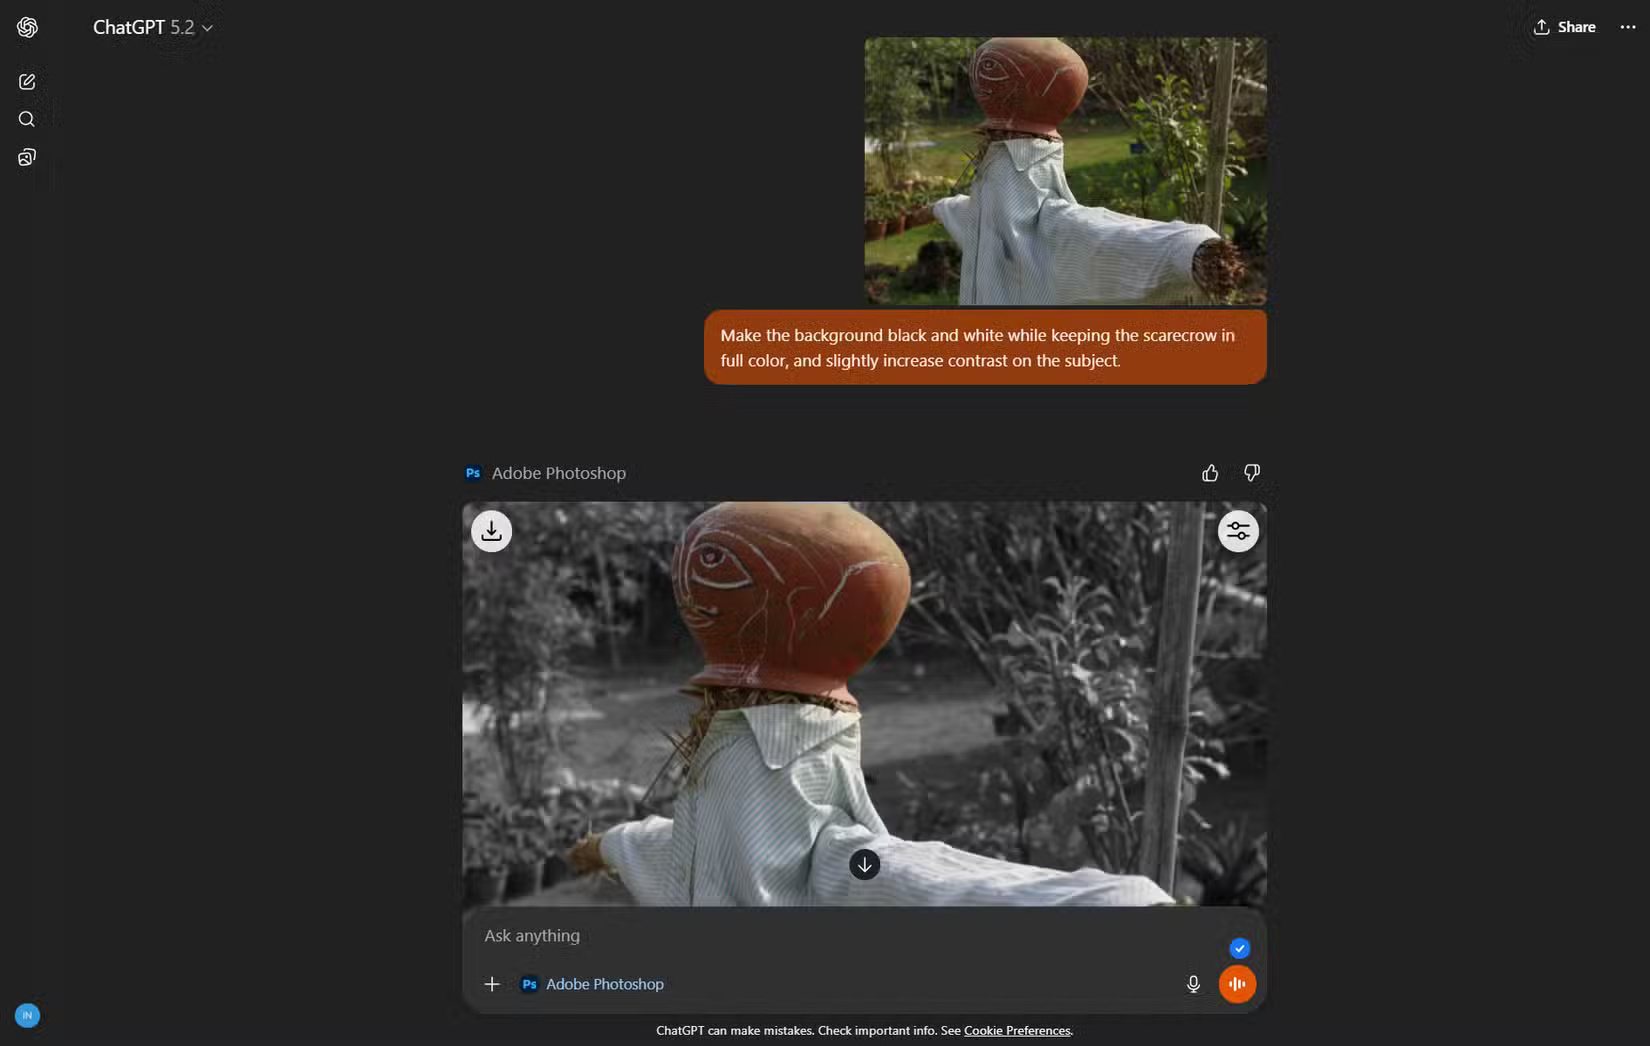This screenshot has height=1046, width=1650.
Task: Open the three-dot more options menu
Action: click(x=1627, y=27)
